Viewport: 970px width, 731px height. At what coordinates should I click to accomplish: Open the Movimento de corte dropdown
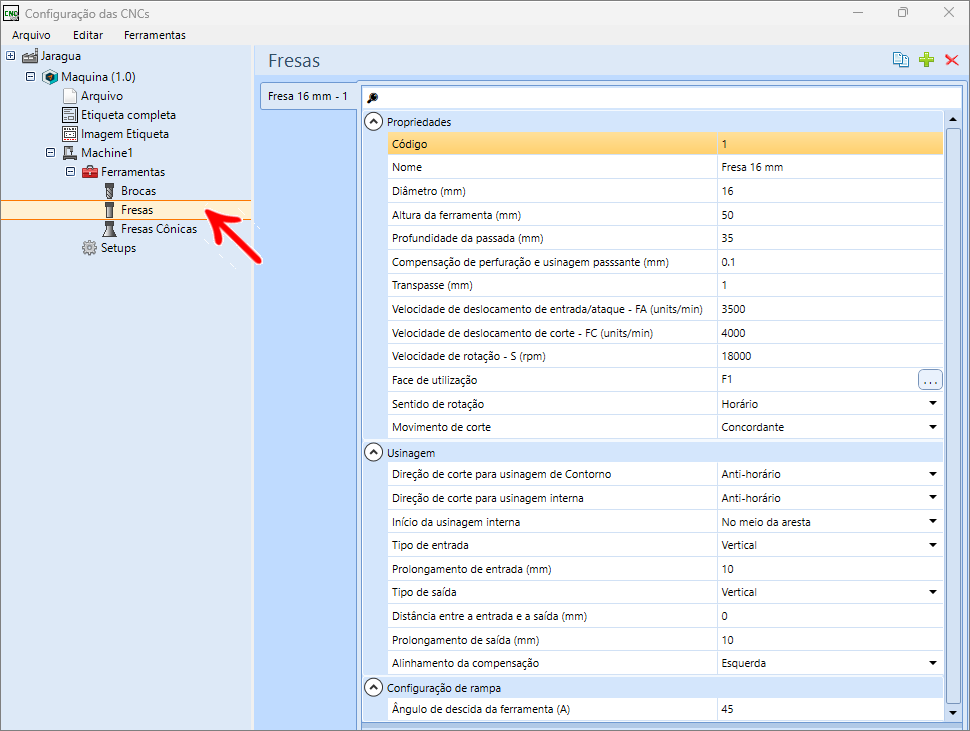point(933,427)
